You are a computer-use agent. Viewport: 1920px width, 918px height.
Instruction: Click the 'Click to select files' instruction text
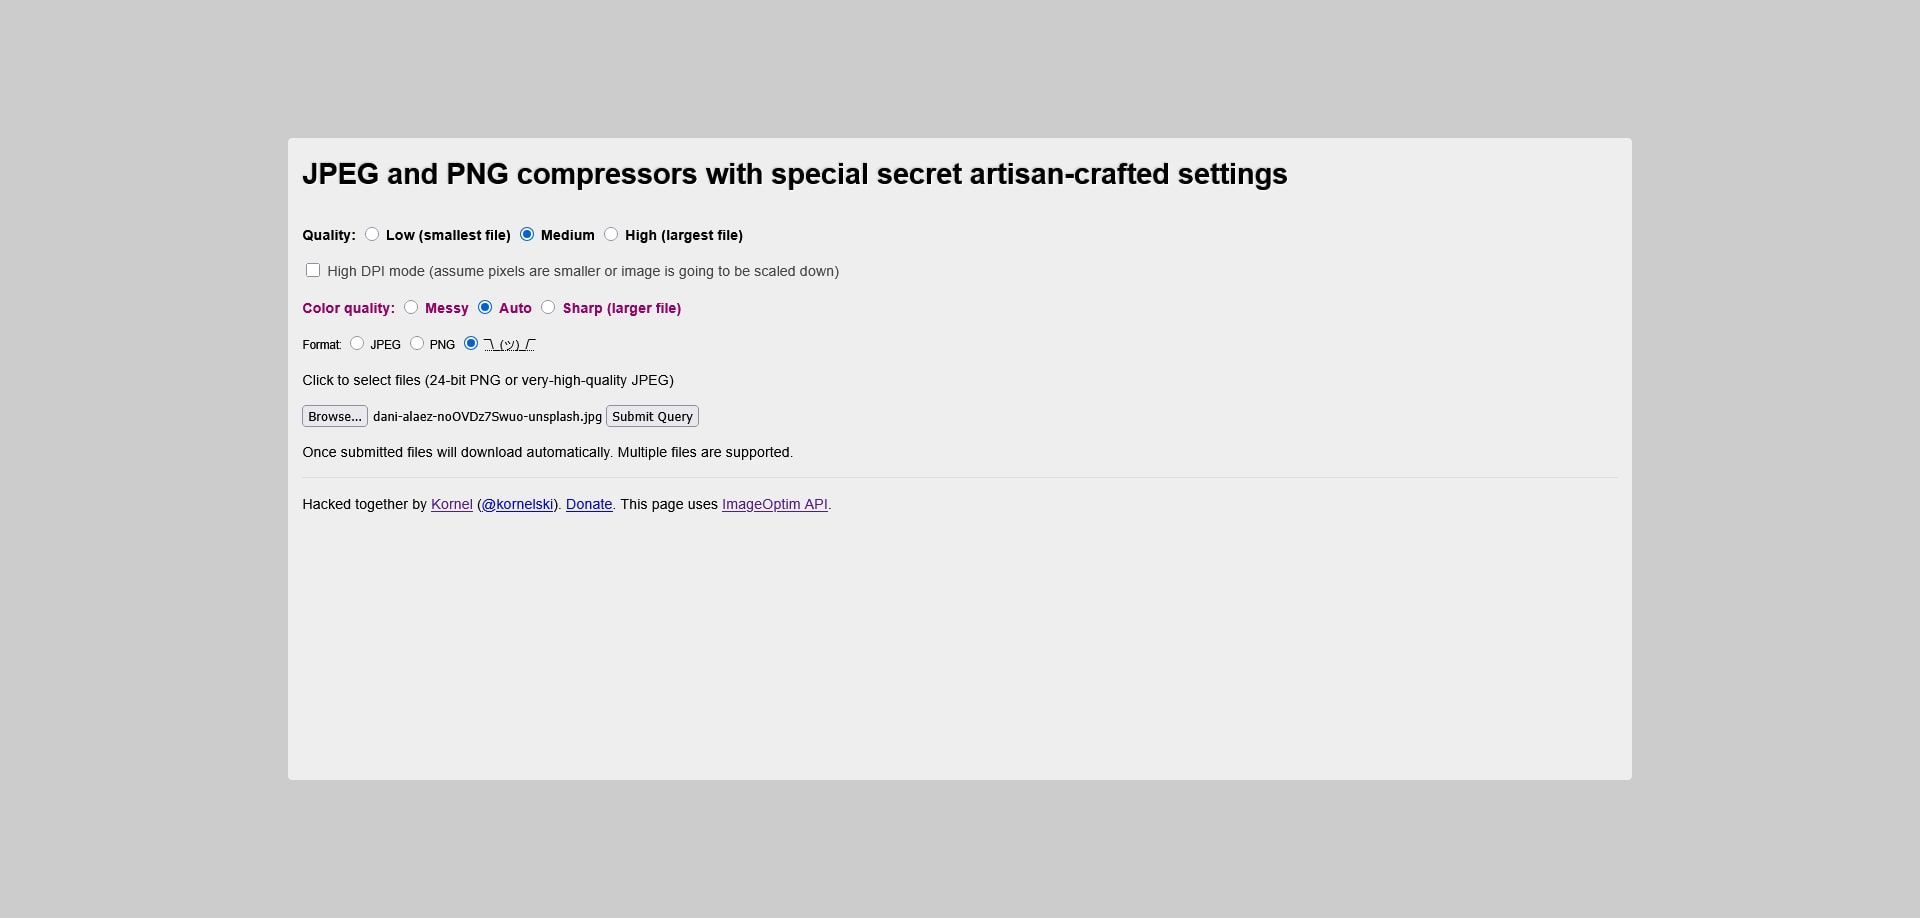488,381
